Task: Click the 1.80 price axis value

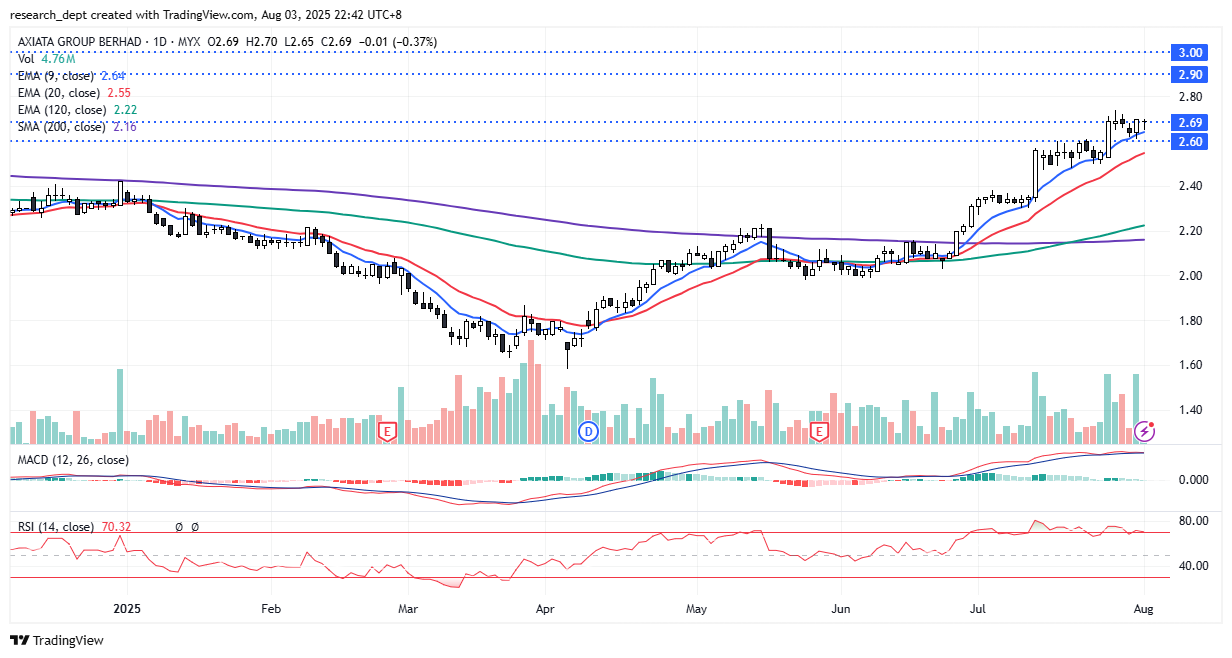Action: (1189, 321)
